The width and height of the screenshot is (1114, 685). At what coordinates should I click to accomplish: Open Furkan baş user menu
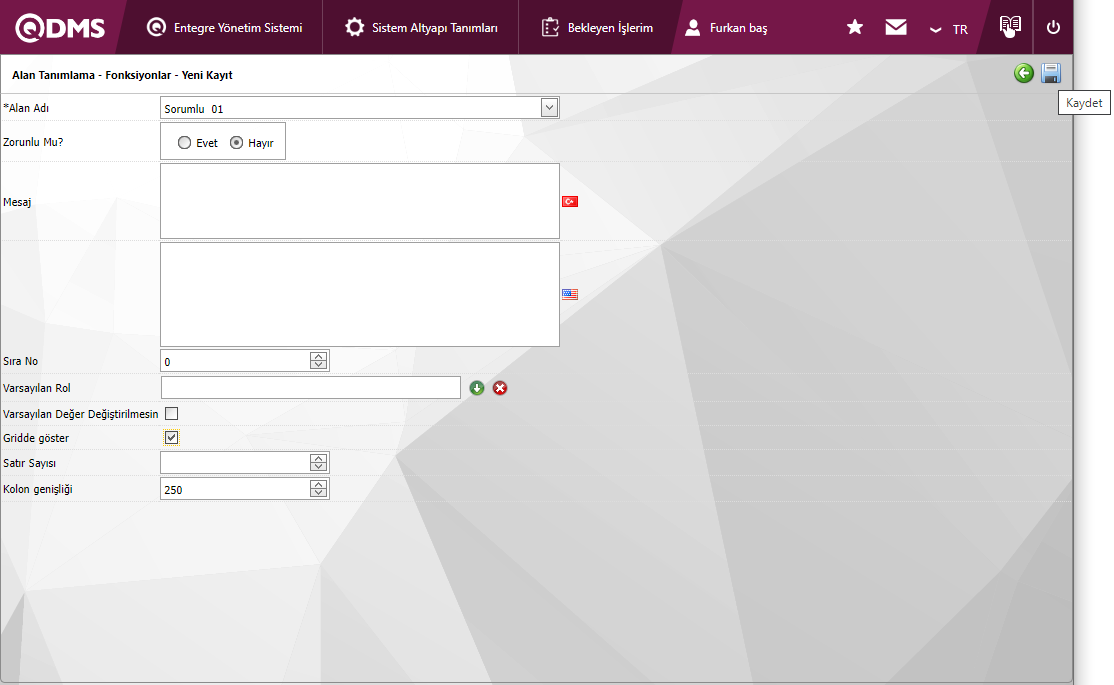(x=725, y=28)
